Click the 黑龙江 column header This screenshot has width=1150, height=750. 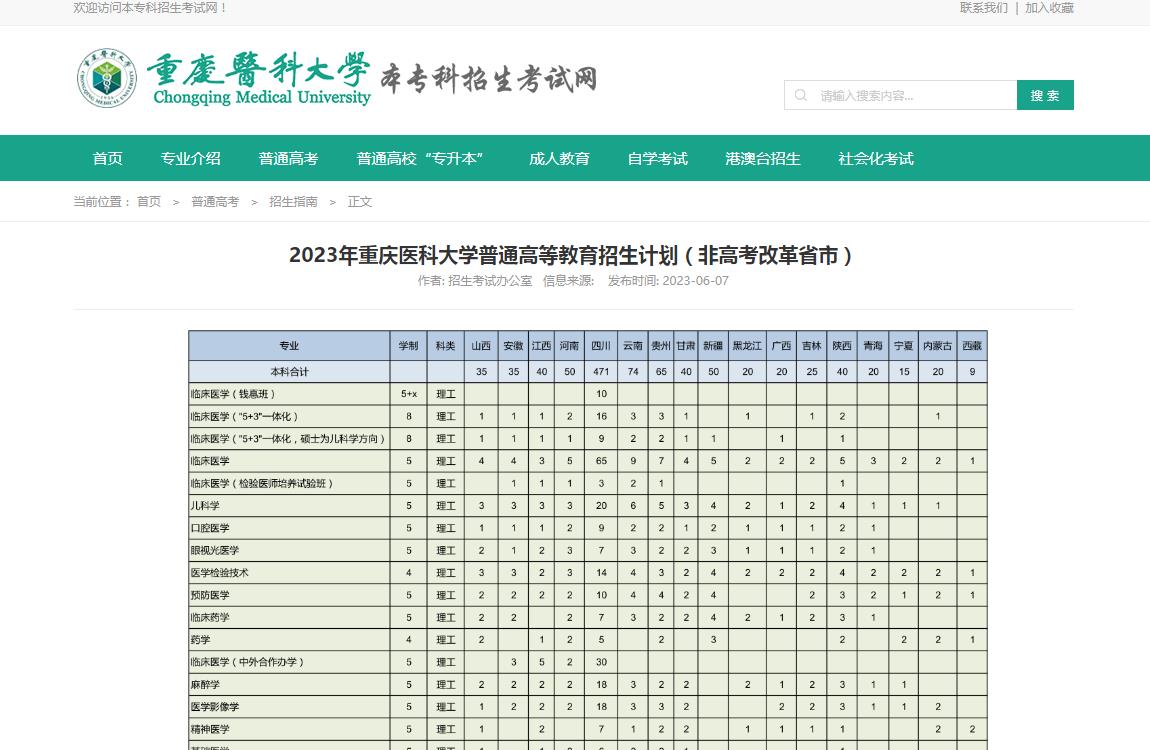point(747,345)
